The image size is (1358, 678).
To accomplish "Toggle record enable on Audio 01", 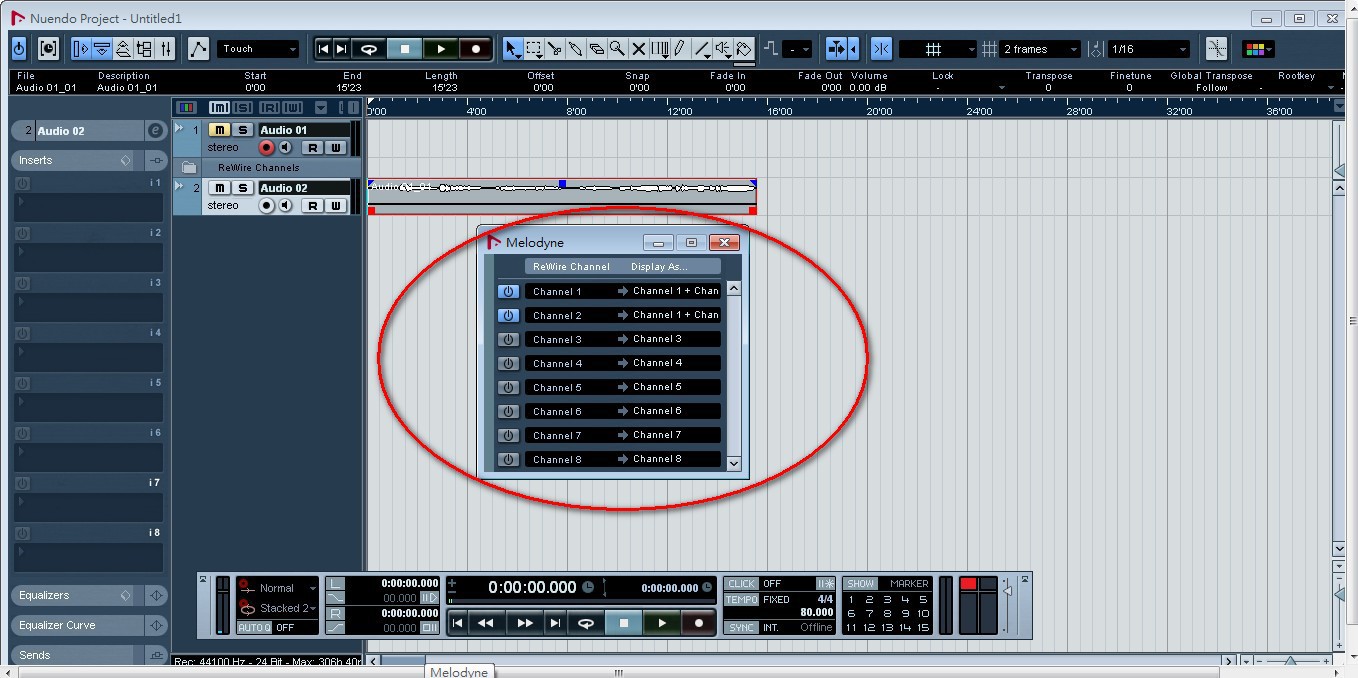I will point(266,148).
